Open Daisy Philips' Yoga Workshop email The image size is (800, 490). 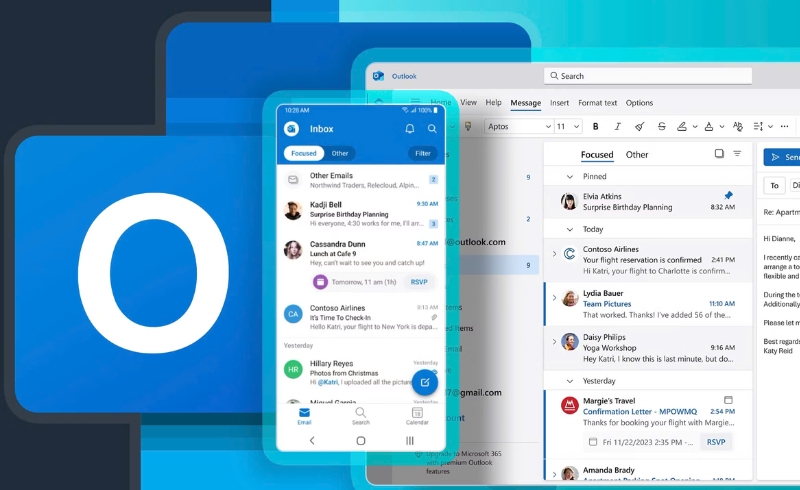648,348
